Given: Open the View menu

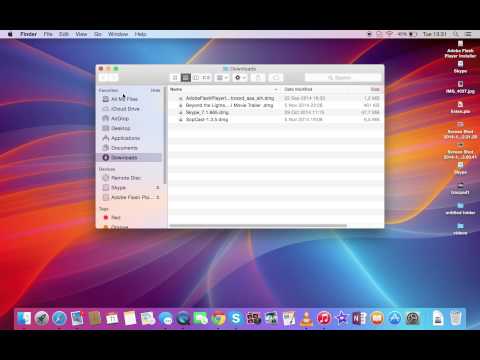Looking at the screenshot, I should (x=81, y=34).
